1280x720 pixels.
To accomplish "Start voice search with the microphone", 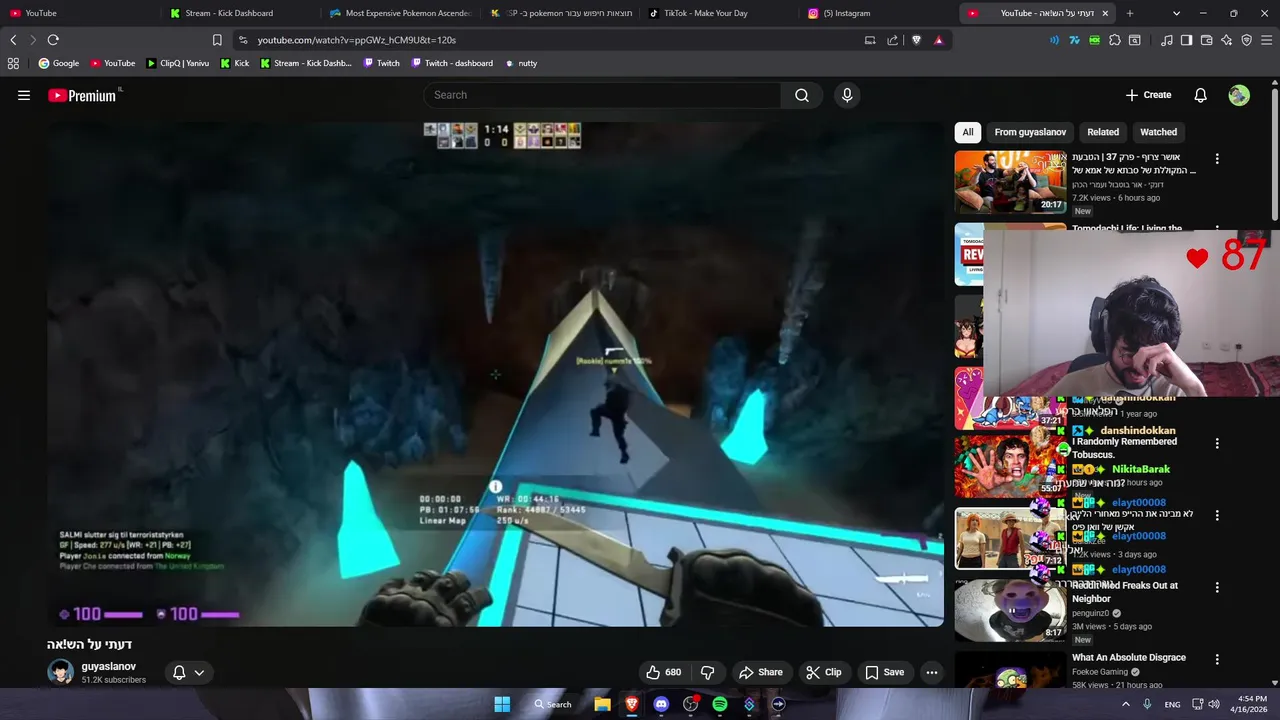I will [x=847, y=95].
